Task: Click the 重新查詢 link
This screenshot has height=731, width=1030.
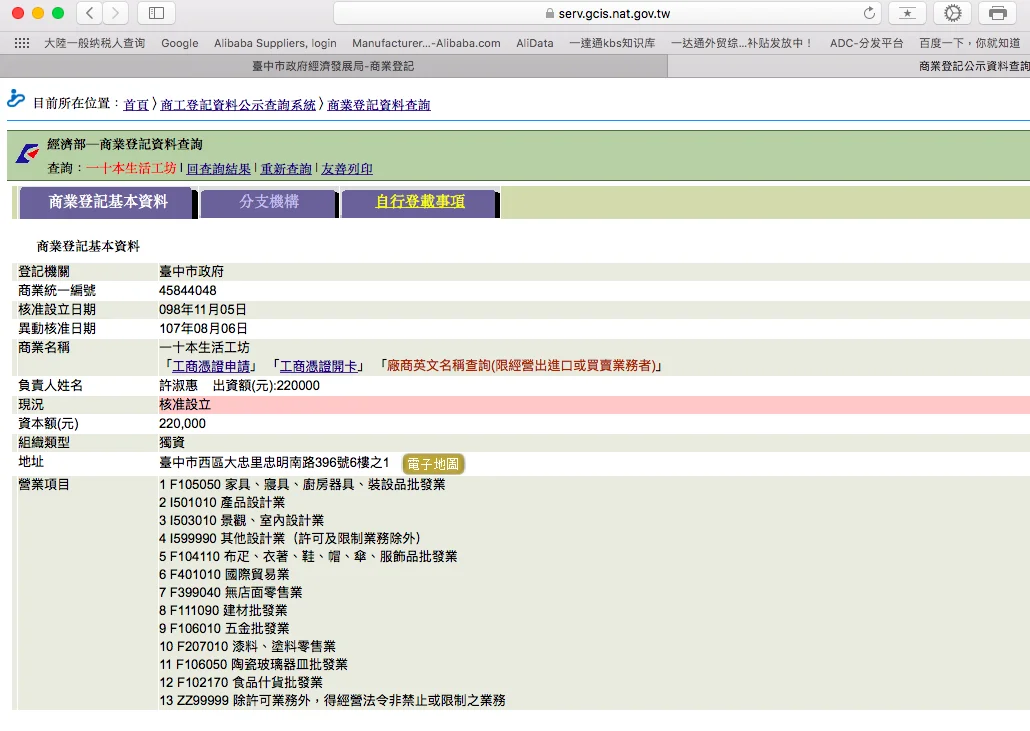Action: (286, 169)
